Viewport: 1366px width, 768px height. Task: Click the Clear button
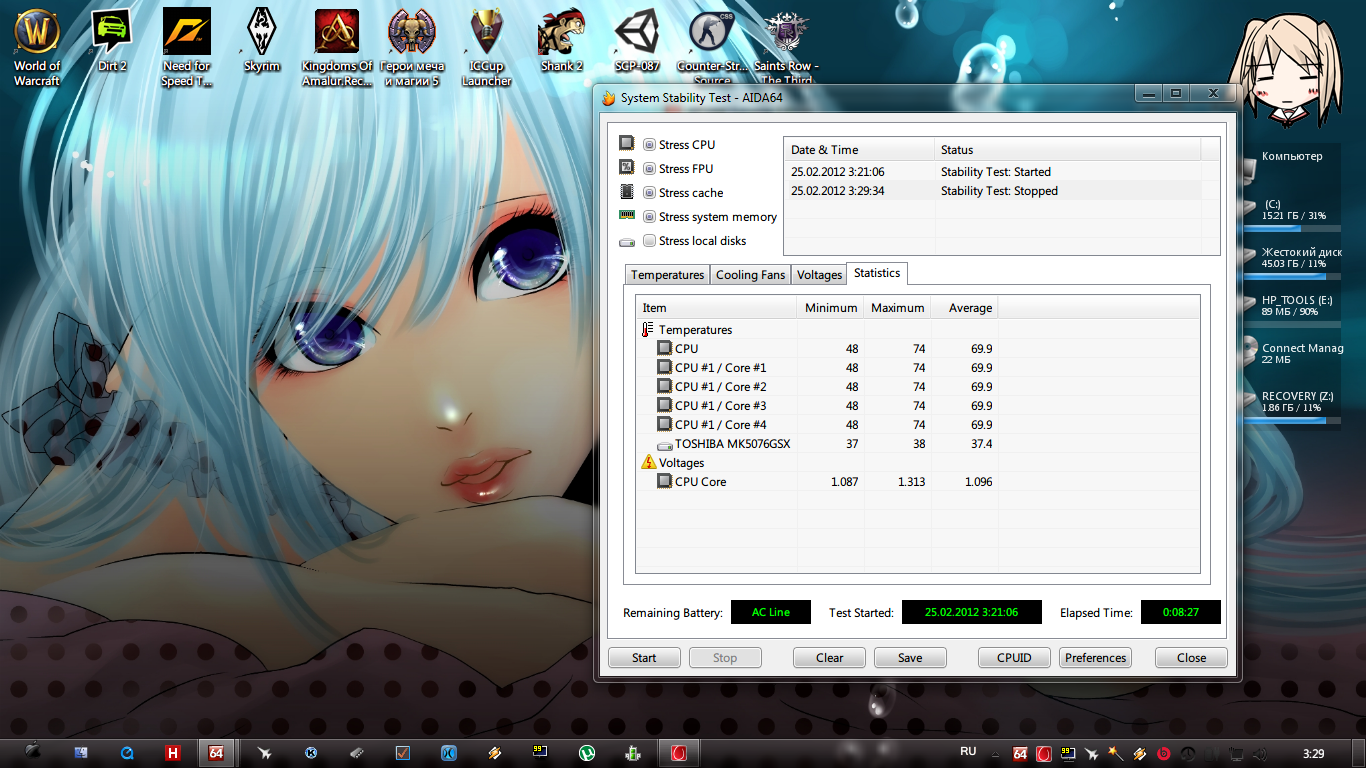(x=829, y=658)
